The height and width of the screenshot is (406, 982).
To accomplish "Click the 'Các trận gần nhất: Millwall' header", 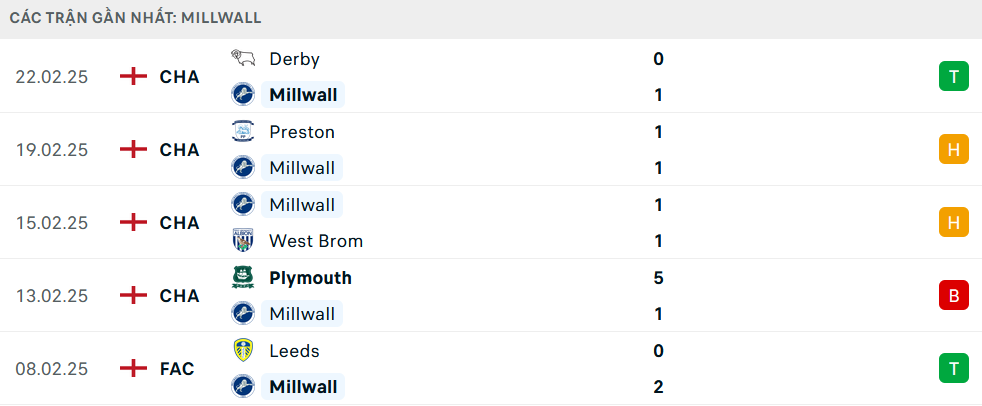I will click(x=137, y=18).
